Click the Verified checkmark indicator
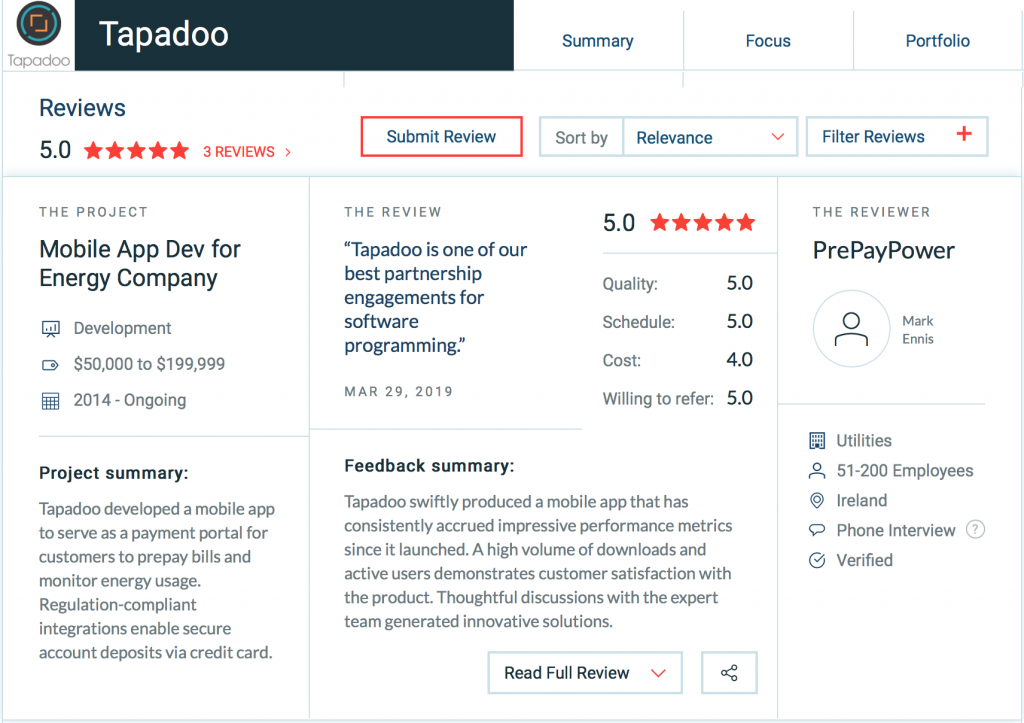The width and height of the screenshot is (1024, 723). 816,560
